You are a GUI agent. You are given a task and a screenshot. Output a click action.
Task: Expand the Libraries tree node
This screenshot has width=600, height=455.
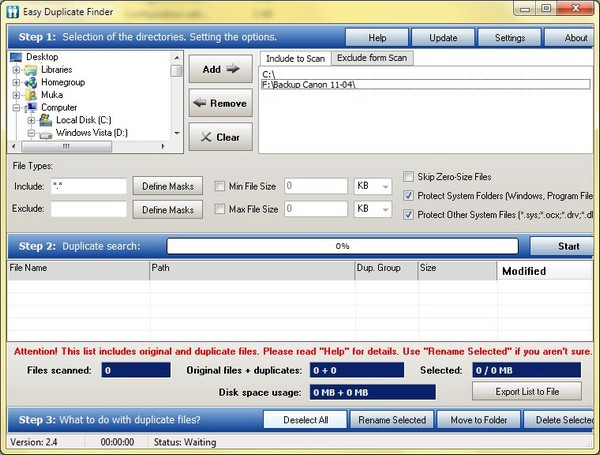coord(17,70)
